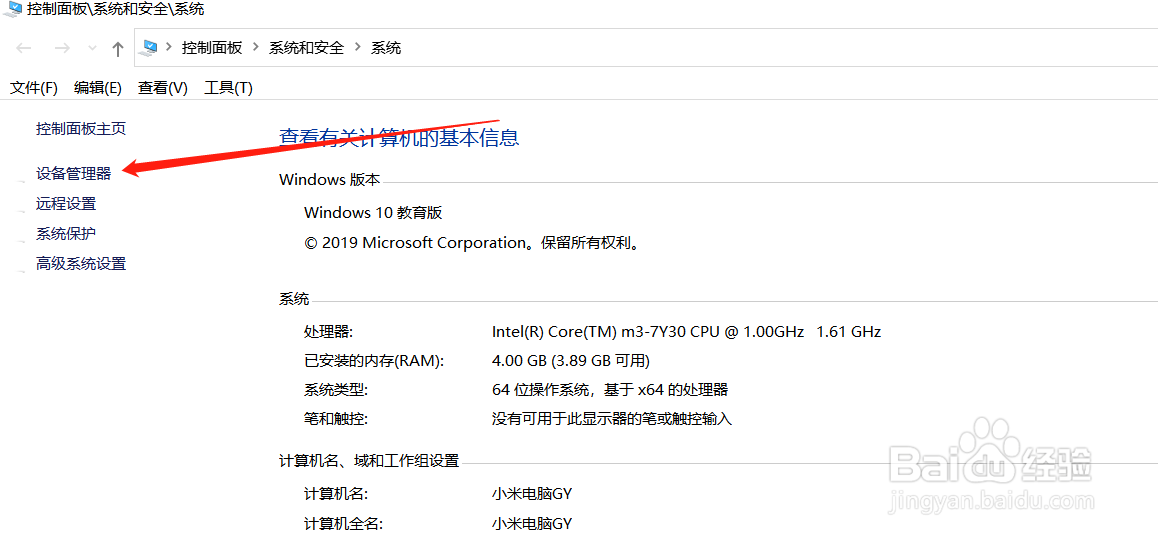Click the 4.00 GB installed memory value
Screen dimensions: 1158x541
(x=570, y=361)
